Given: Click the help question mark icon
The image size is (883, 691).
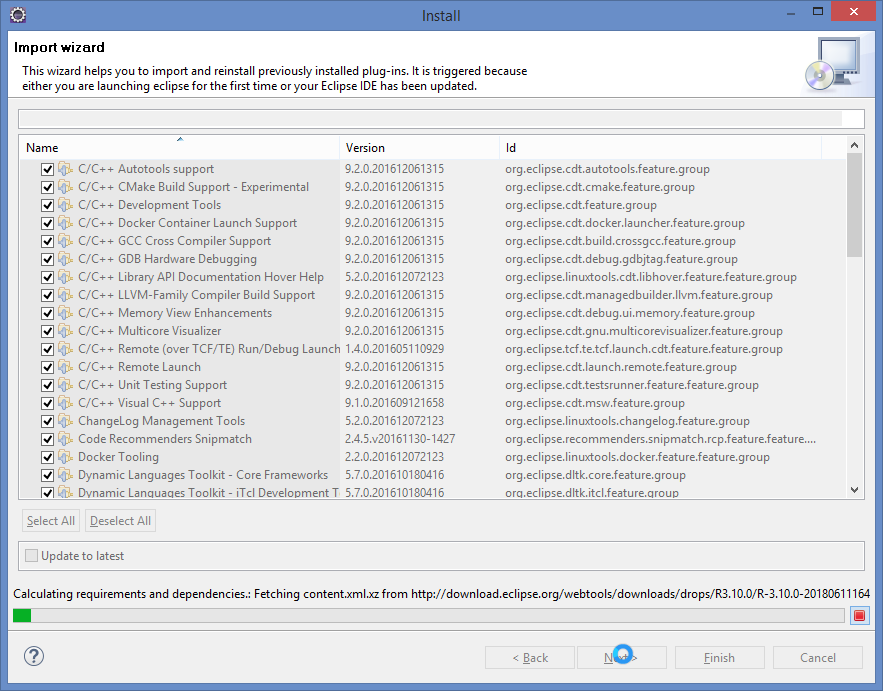Looking at the screenshot, I should point(35,657).
